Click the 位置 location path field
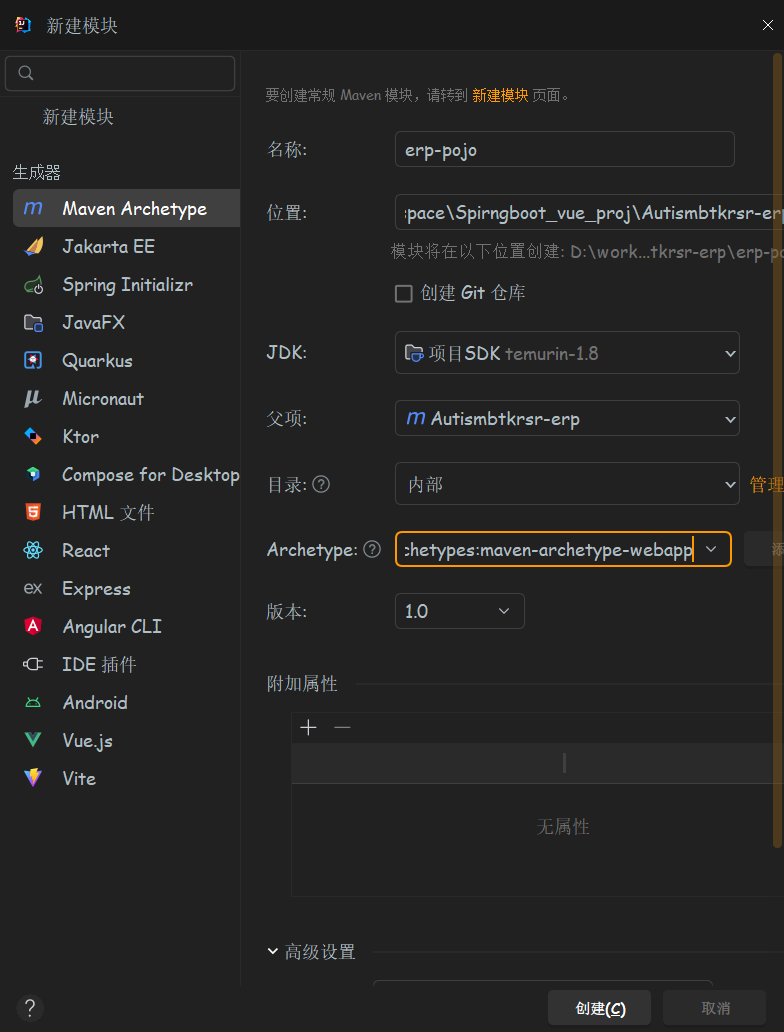This screenshot has width=784, height=1032. coord(589,212)
